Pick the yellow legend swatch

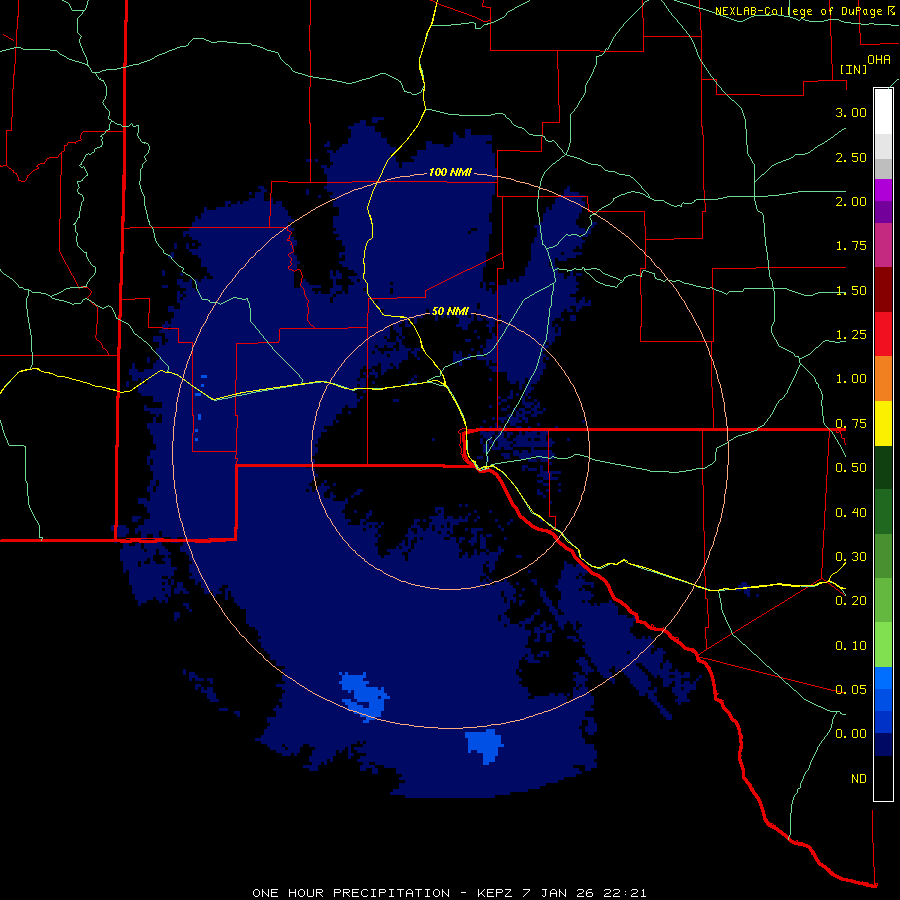[x=883, y=423]
